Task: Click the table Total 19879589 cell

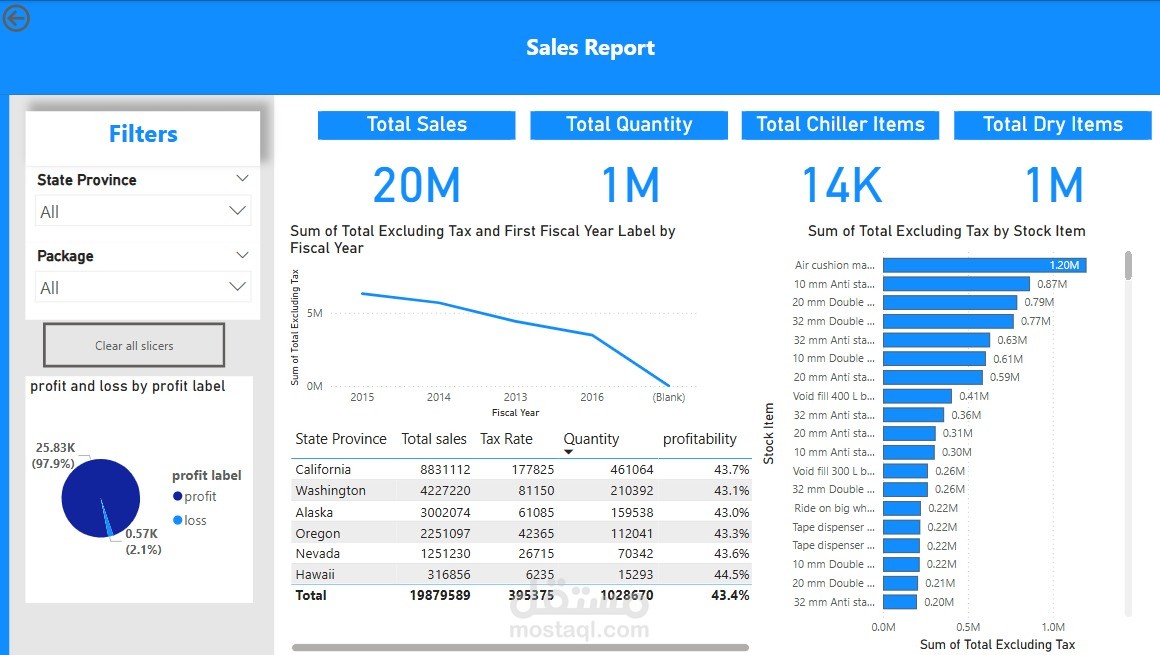Action: 439,595
